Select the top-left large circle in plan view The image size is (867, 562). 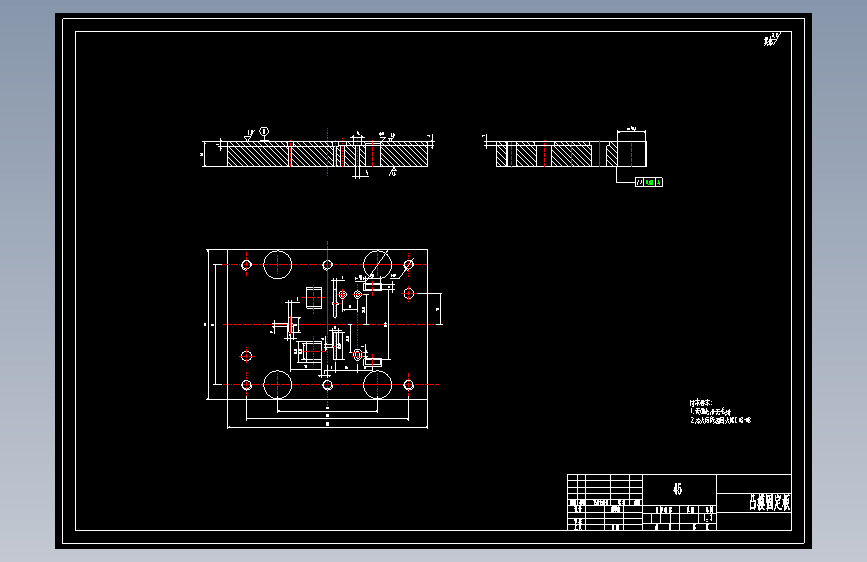[278, 264]
